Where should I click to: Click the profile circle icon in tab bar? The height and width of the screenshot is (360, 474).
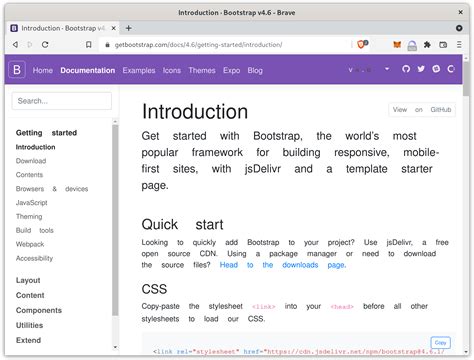click(x=459, y=28)
